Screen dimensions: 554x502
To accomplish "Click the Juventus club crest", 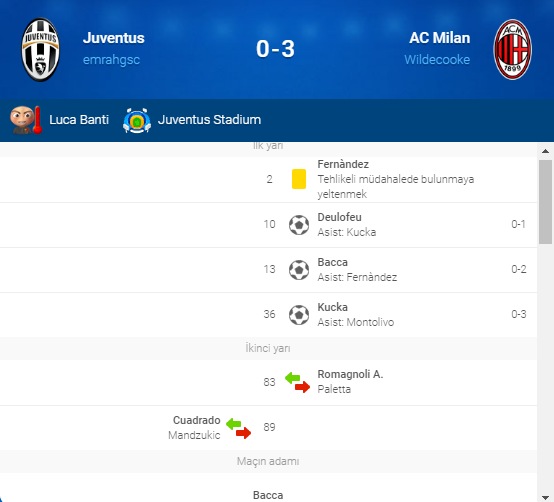I will pos(41,49).
